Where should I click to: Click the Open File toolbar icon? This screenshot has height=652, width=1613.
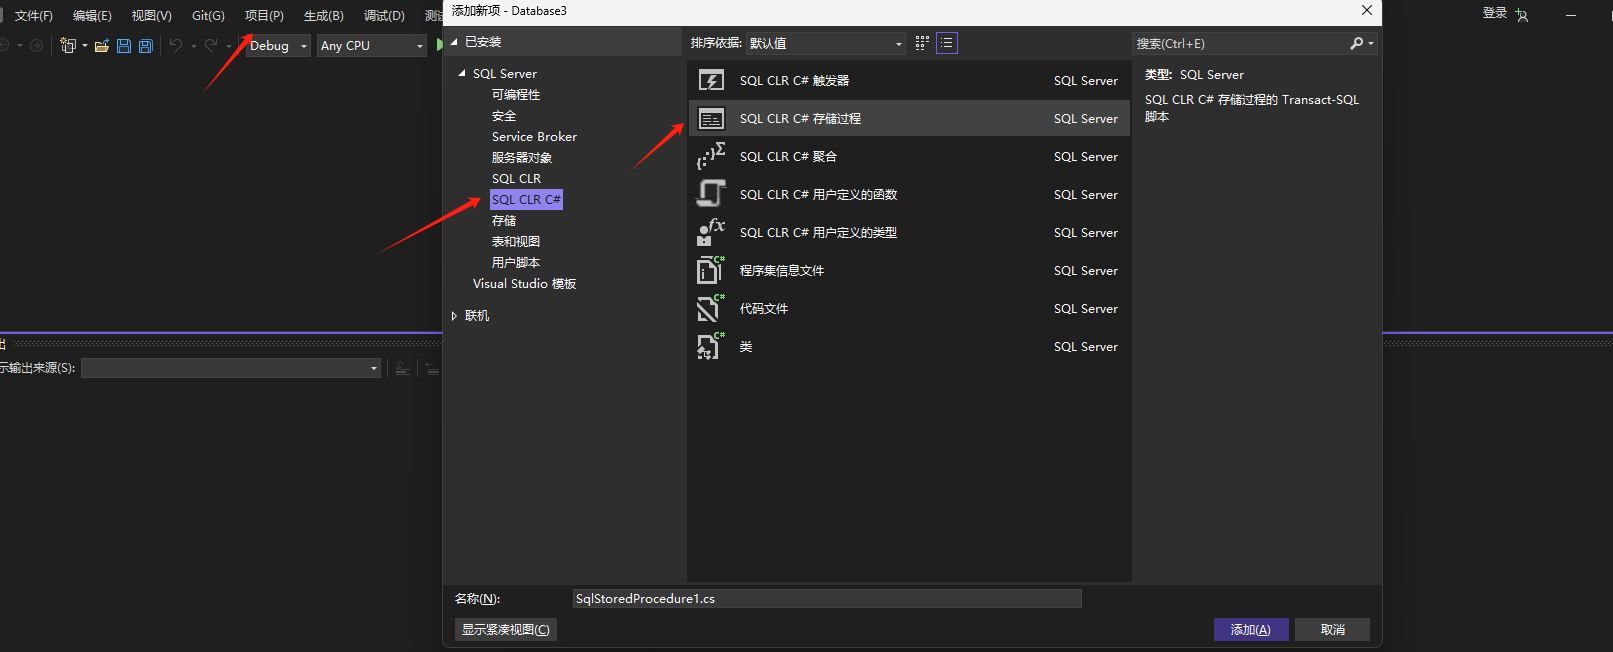(102, 46)
